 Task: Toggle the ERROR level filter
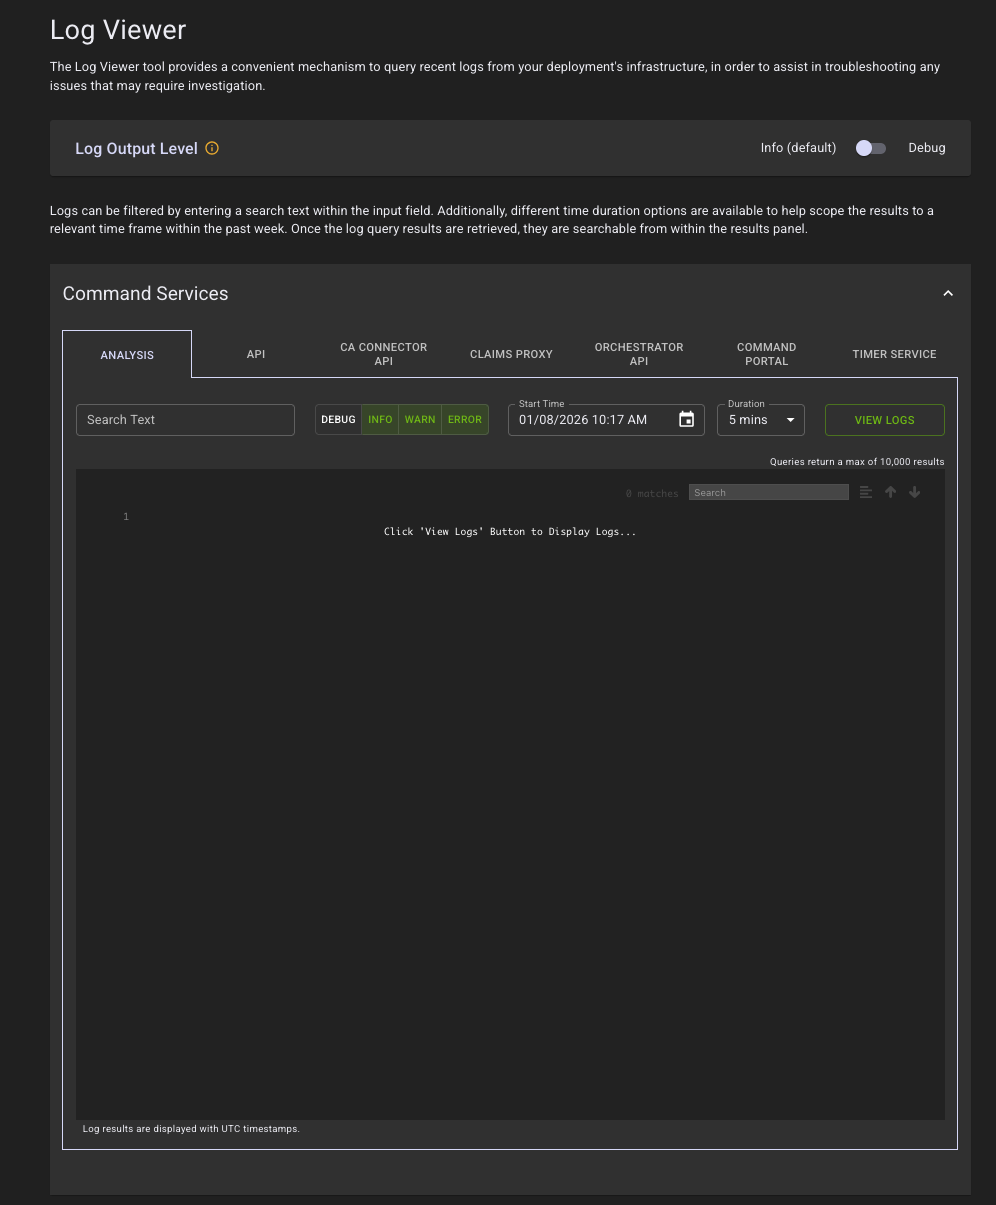[x=465, y=420]
